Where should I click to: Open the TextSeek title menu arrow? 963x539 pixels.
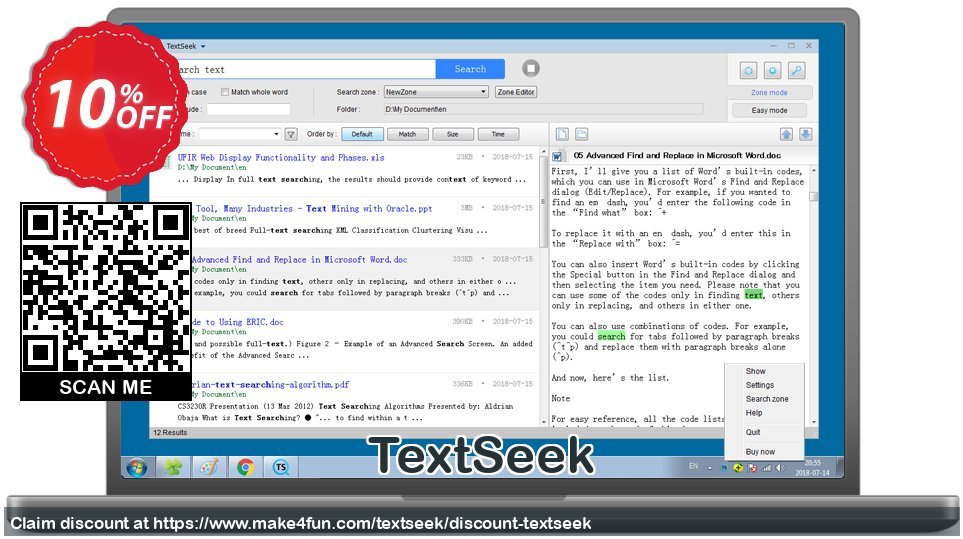pos(203,46)
